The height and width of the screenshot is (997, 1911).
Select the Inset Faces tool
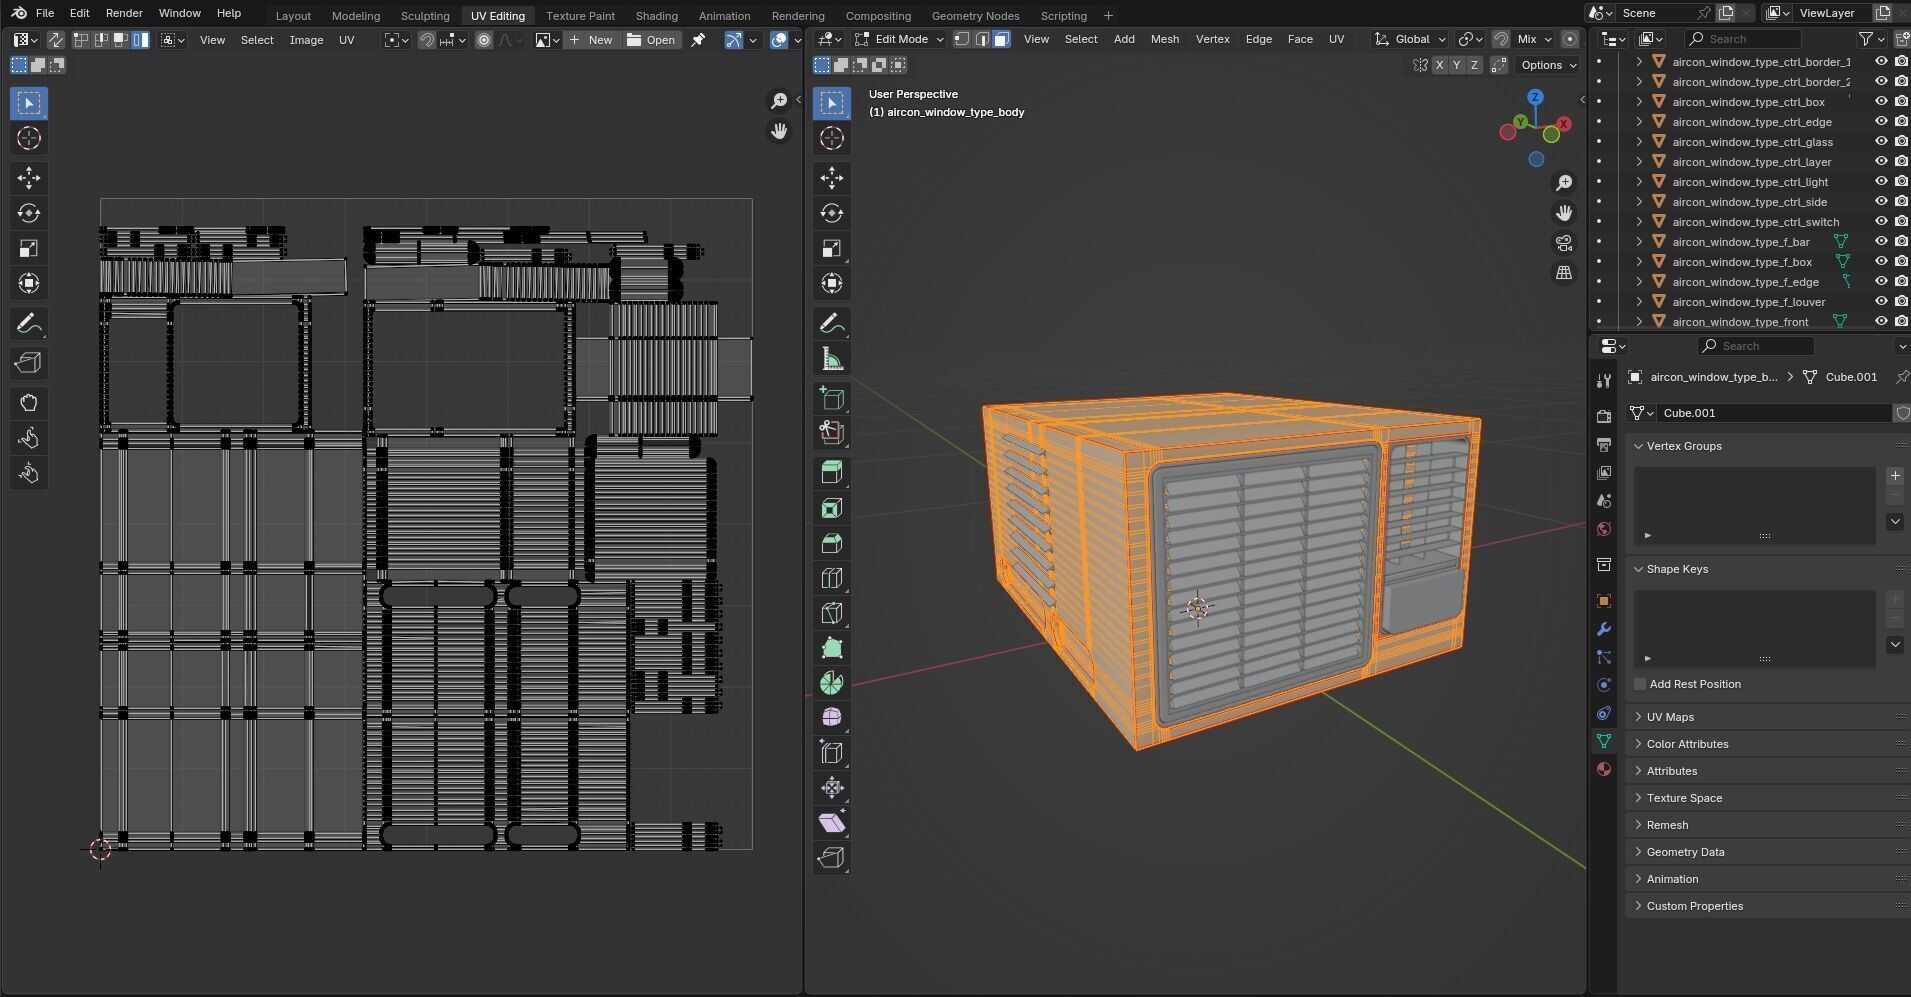point(832,508)
